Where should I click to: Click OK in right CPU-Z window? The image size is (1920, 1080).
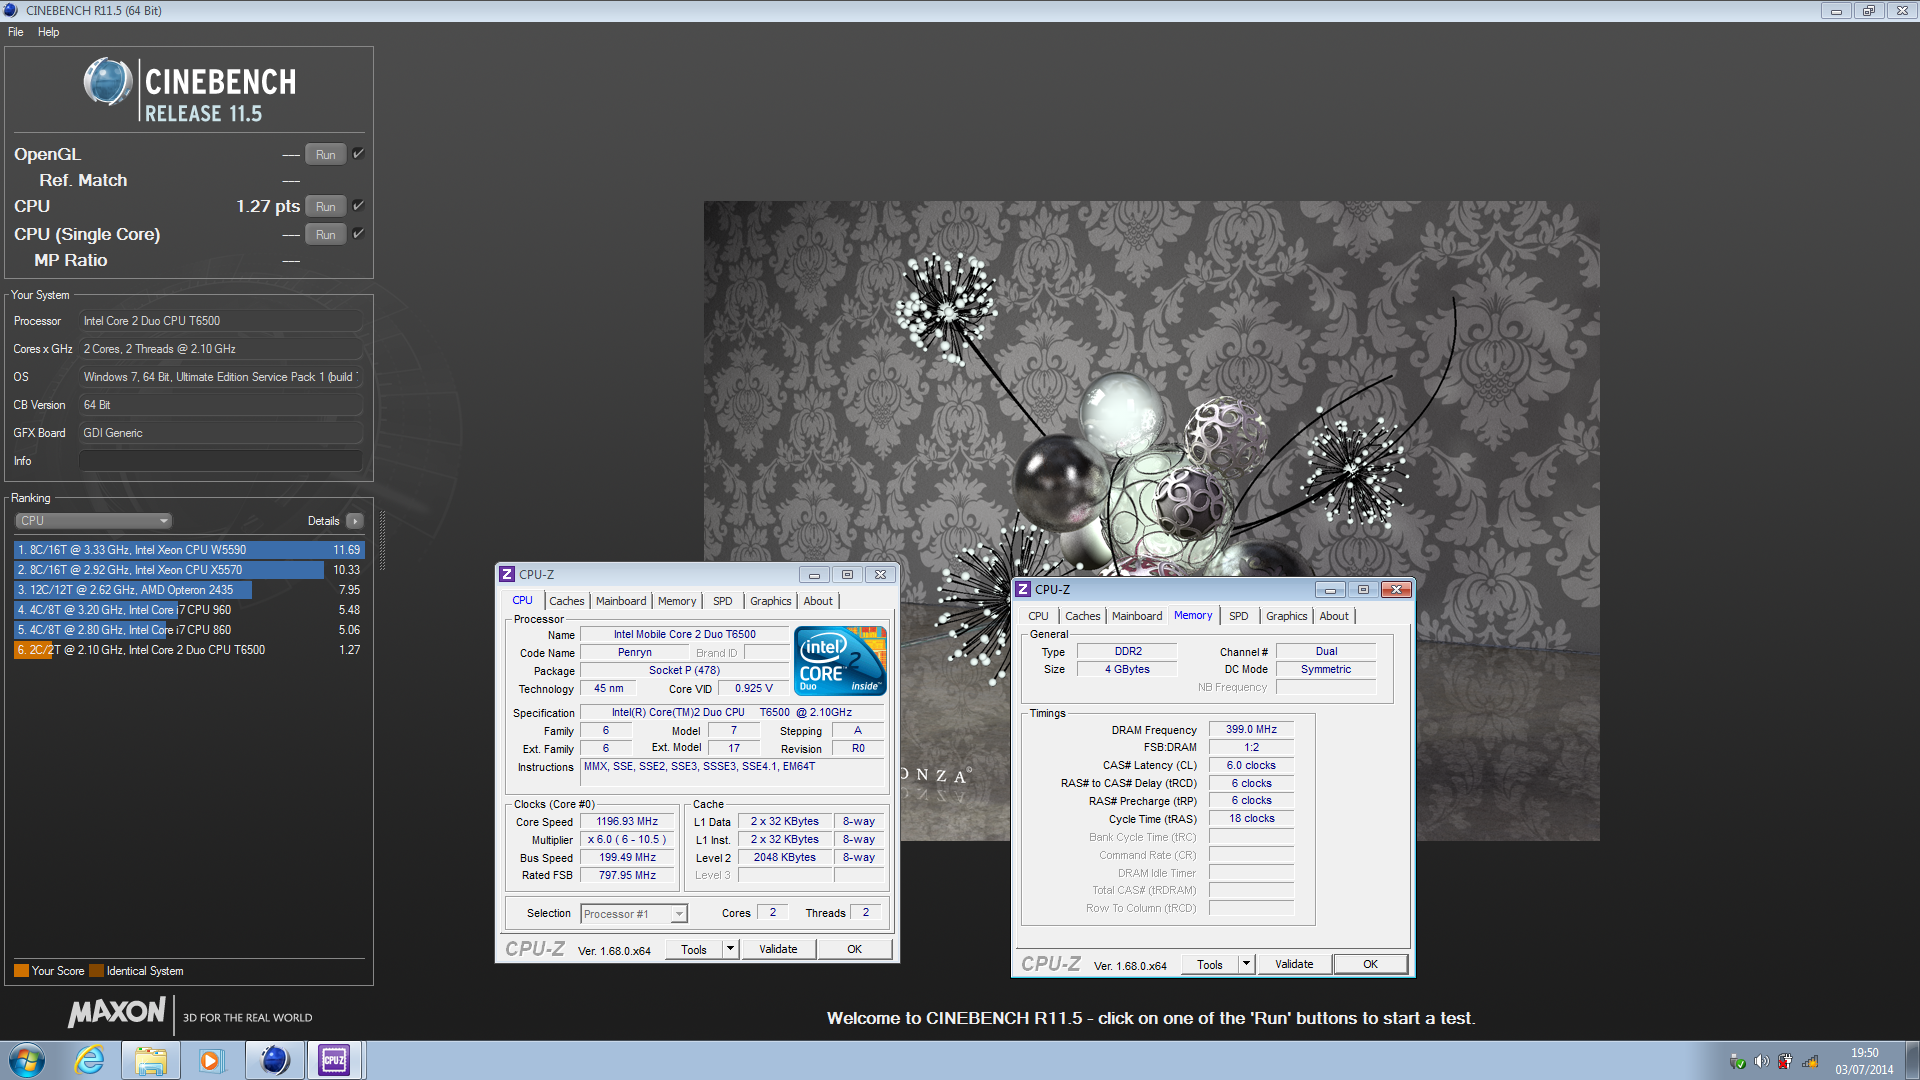point(1371,964)
